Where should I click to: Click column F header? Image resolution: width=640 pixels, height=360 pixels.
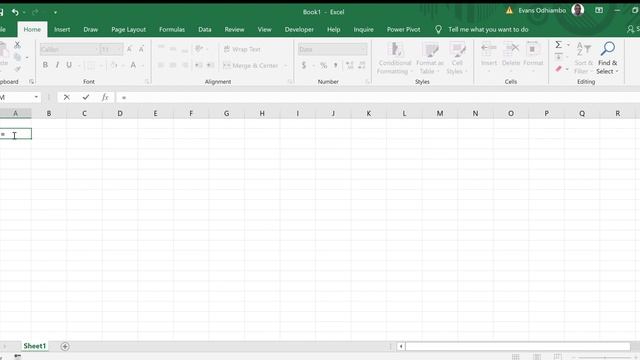coord(191,113)
